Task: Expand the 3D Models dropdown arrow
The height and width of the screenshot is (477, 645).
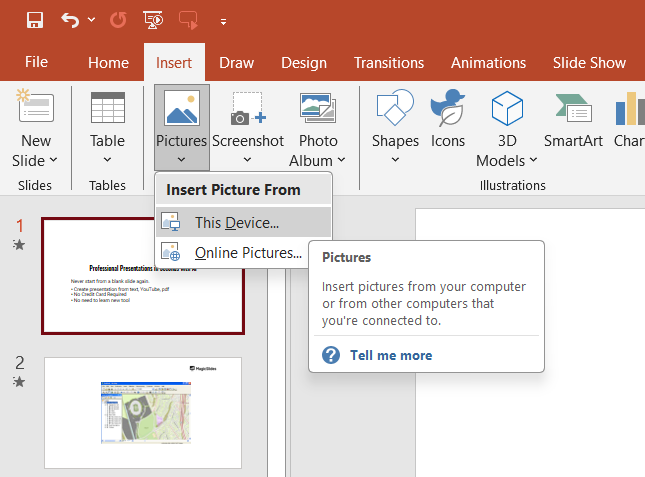Action: point(533,160)
